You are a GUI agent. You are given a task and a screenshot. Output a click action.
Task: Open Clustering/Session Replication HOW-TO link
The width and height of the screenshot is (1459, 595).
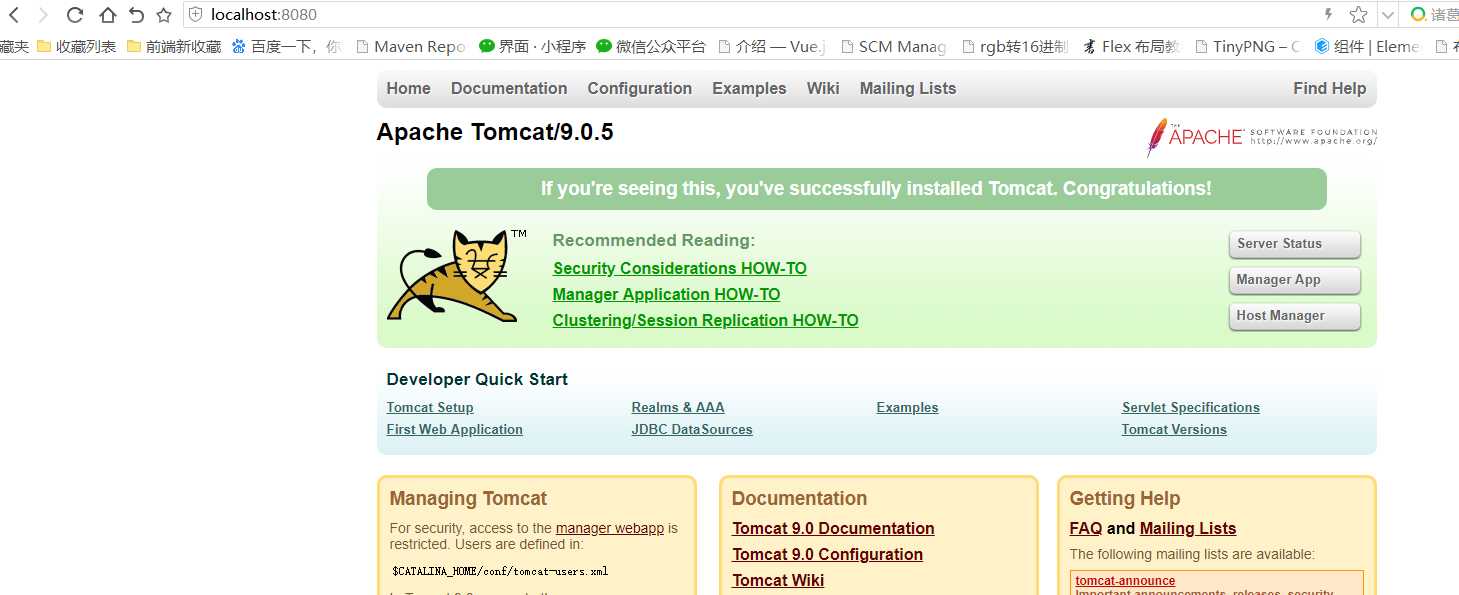(705, 320)
